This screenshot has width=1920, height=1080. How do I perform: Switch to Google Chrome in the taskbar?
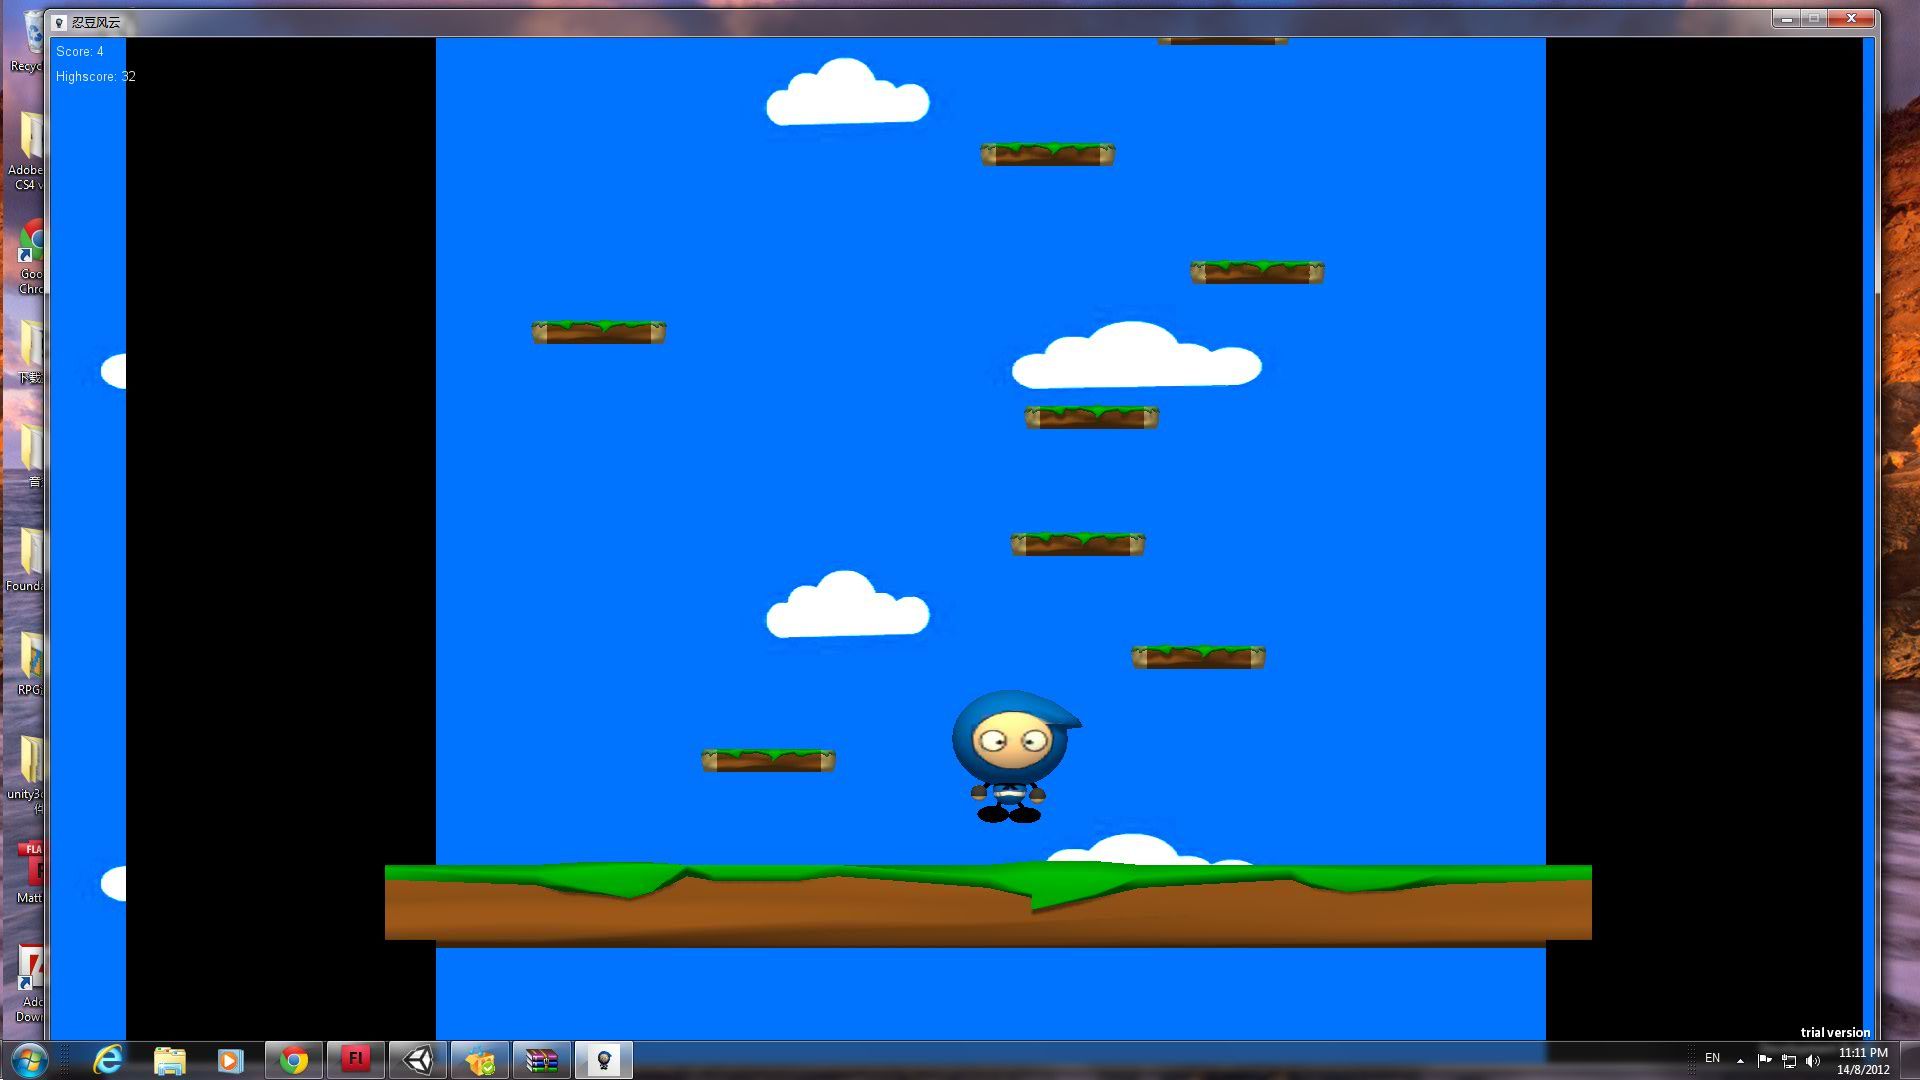(294, 1060)
